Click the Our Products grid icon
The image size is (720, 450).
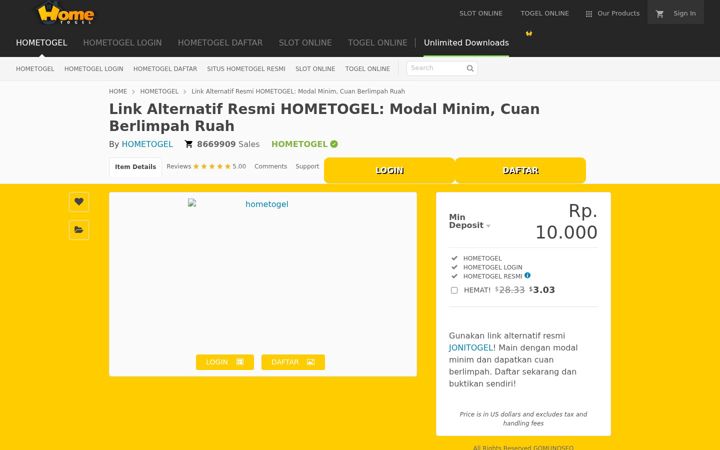point(589,14)
